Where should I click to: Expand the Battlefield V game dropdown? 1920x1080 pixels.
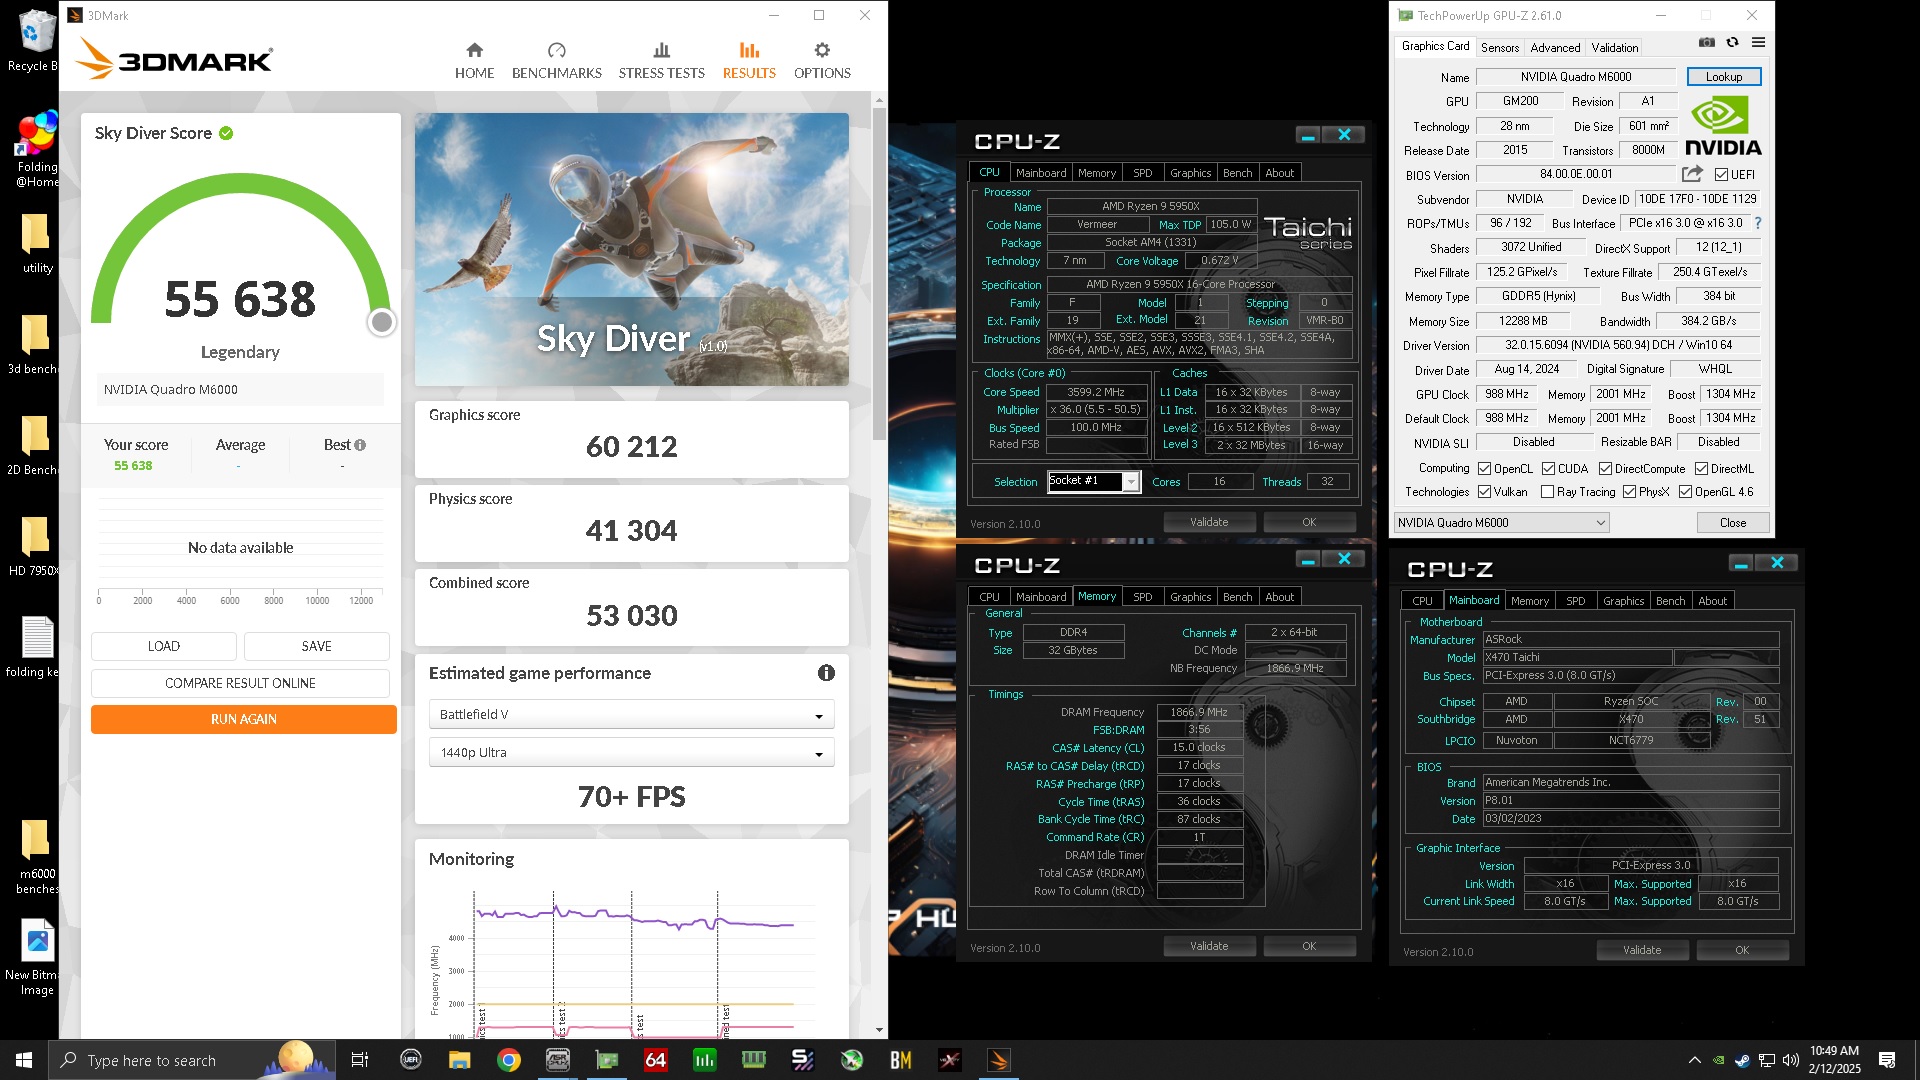tap(632, 715)
